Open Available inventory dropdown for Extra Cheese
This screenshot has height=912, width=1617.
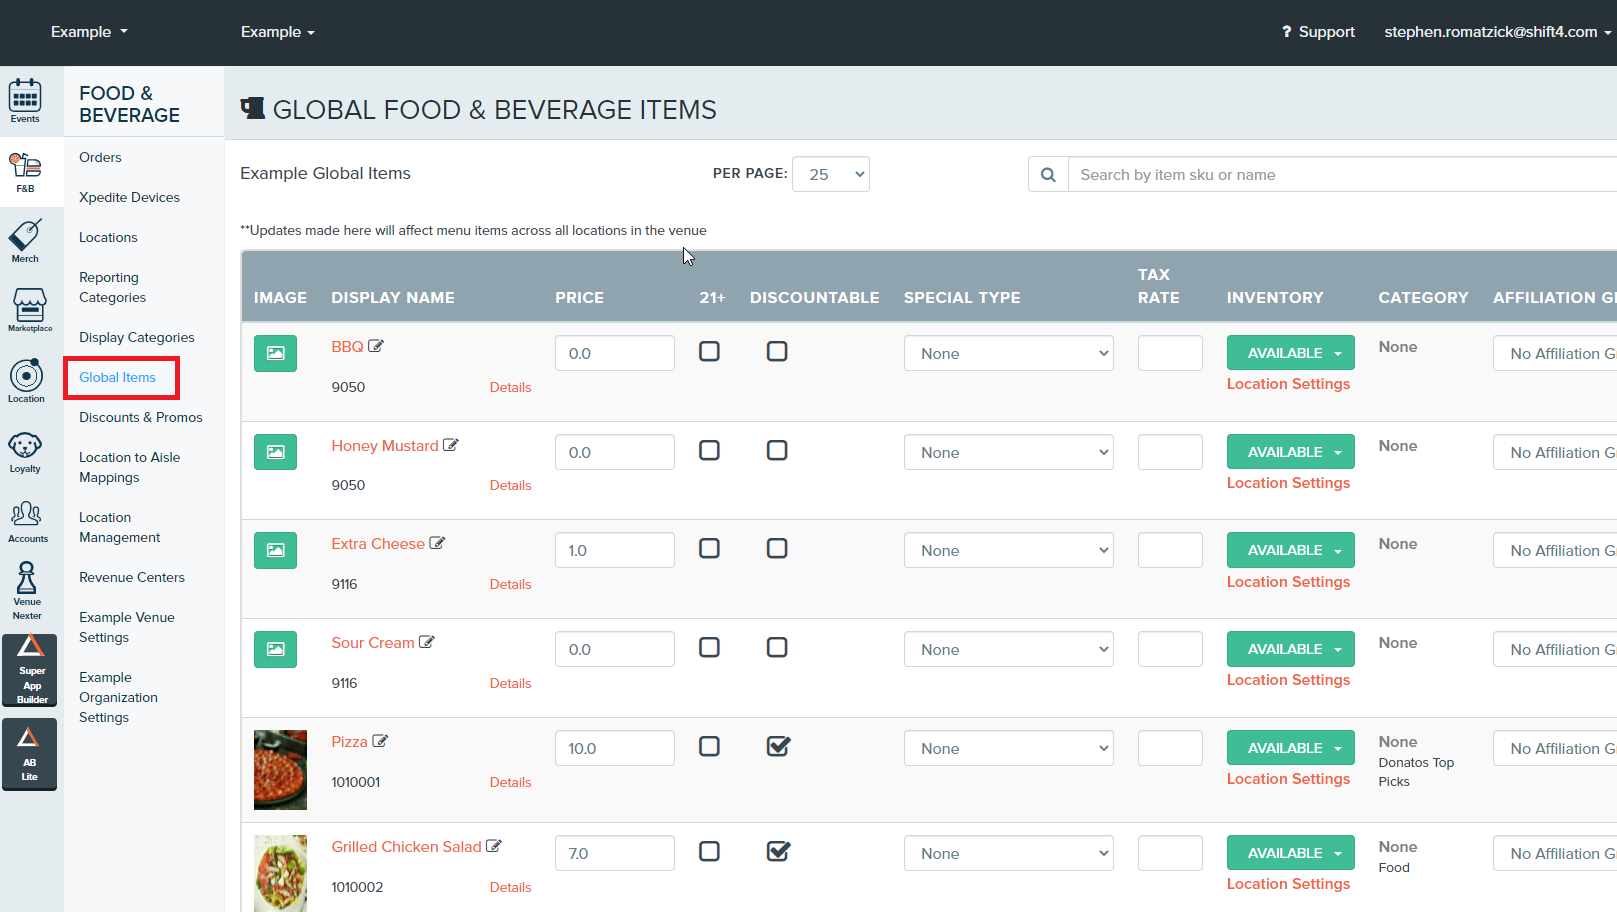[1291, 550]
